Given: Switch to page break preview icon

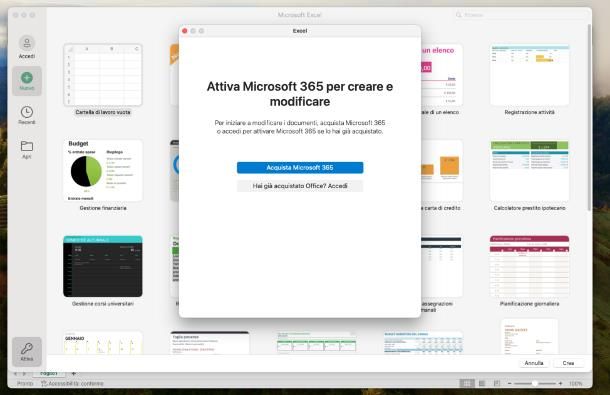Looking at the screenshot, I should (x=497, y=383).
